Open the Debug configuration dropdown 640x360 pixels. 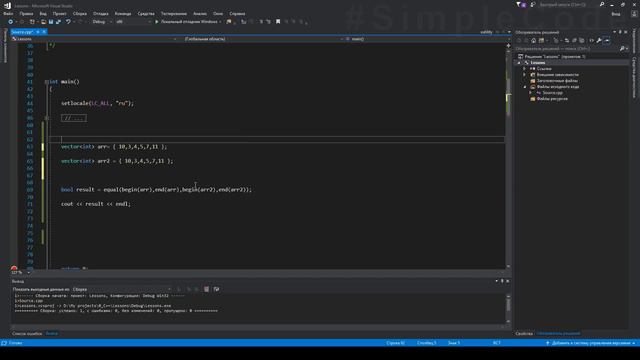pos(102,22)
